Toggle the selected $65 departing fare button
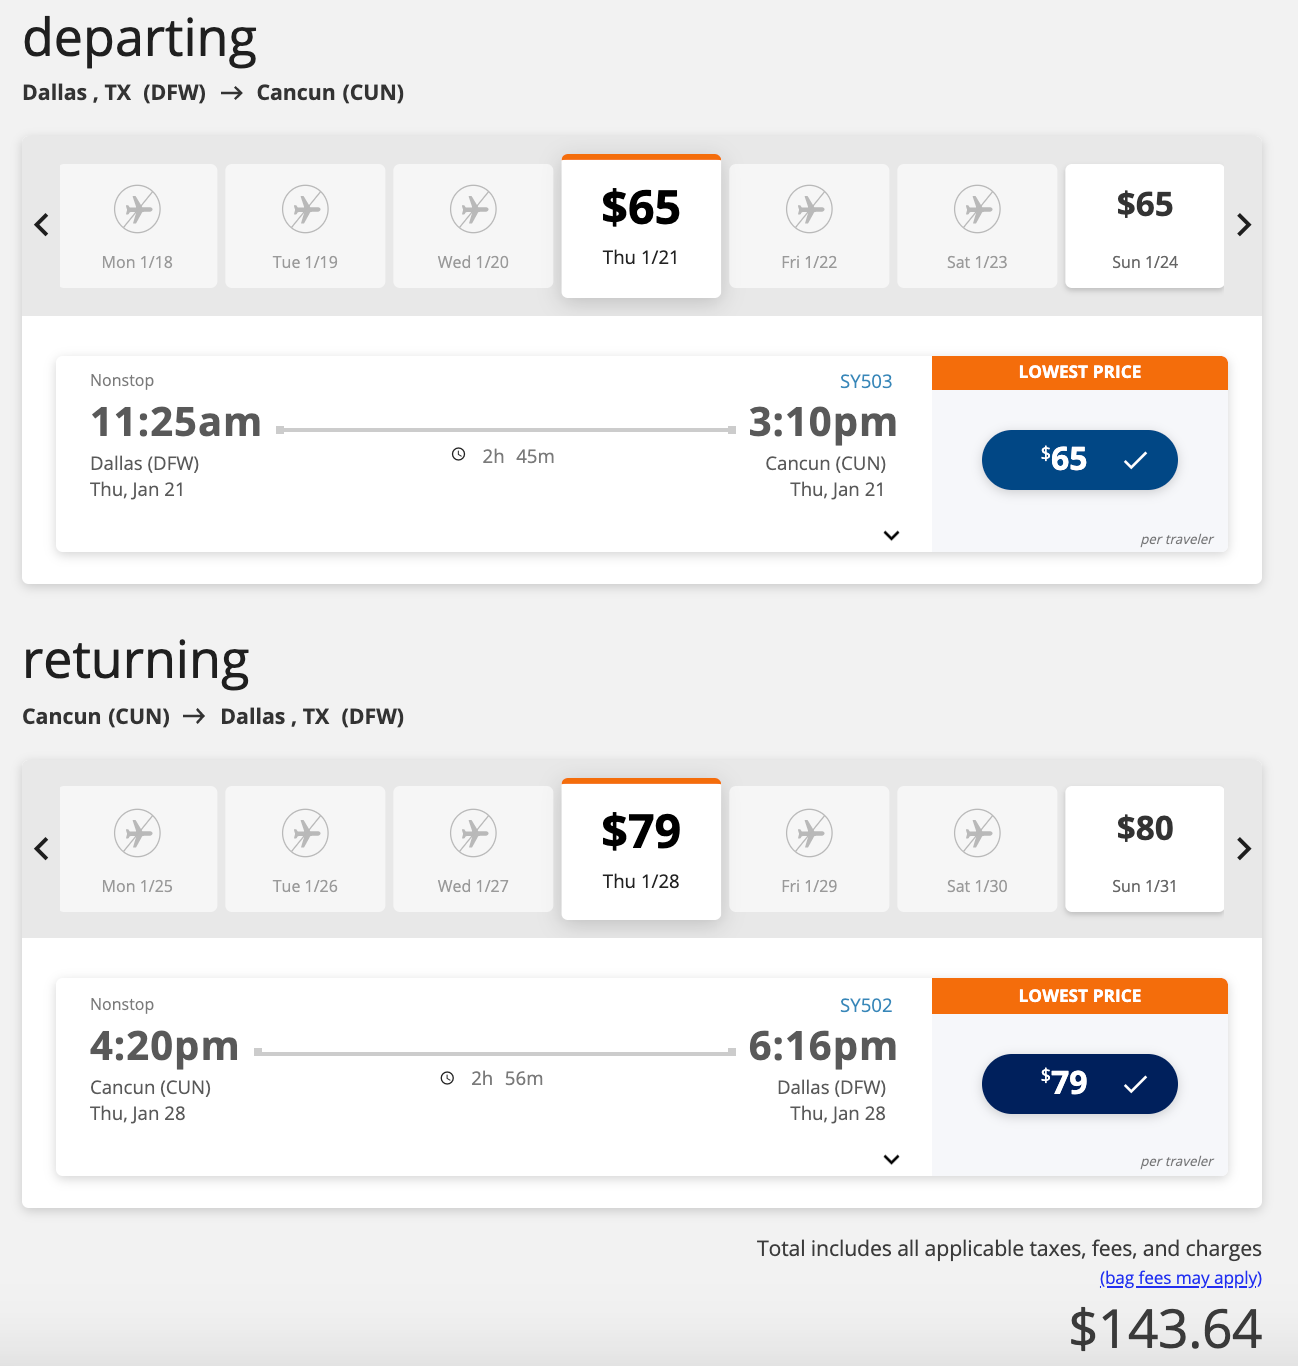The height and width of the screenshot is (1366, 1298). (1079, 460)
